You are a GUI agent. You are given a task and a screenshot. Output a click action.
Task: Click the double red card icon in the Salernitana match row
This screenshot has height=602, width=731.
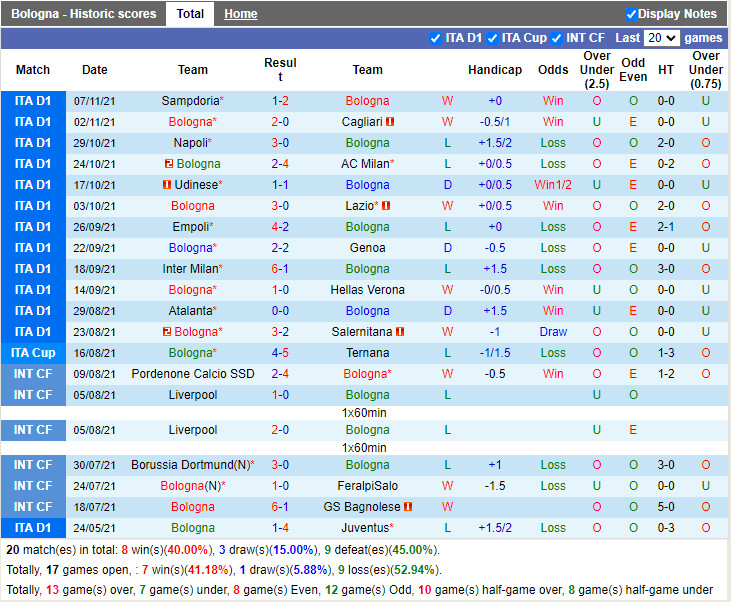[166, 332]
